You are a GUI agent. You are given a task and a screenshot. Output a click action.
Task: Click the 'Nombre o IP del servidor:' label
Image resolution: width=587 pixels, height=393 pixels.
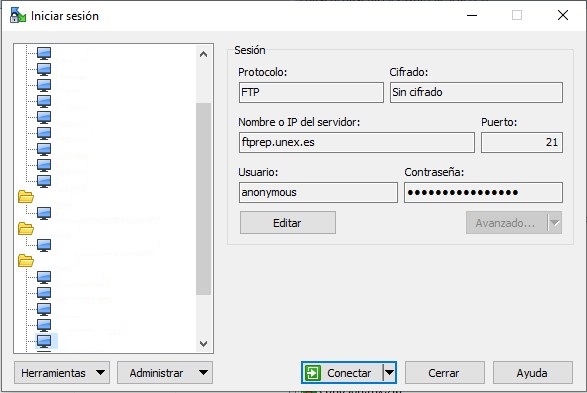[x=299, y=122]
